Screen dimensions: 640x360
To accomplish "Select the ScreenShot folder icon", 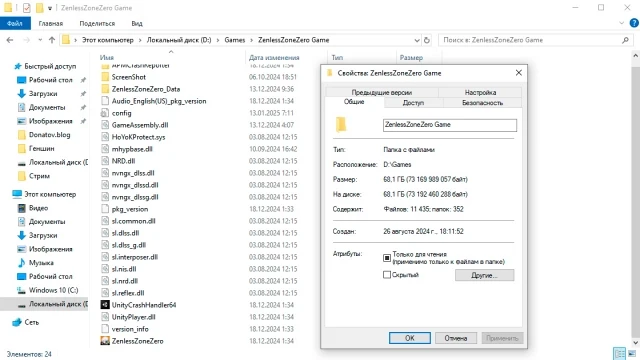I will click(105, 77).
